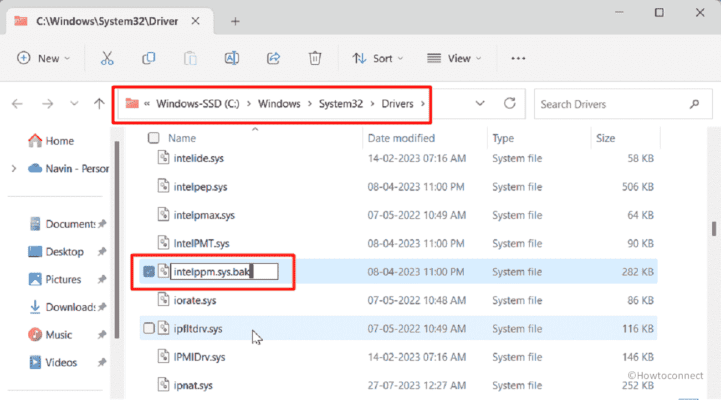Click the IntelPMT.sys file icon

coord(163,243)
